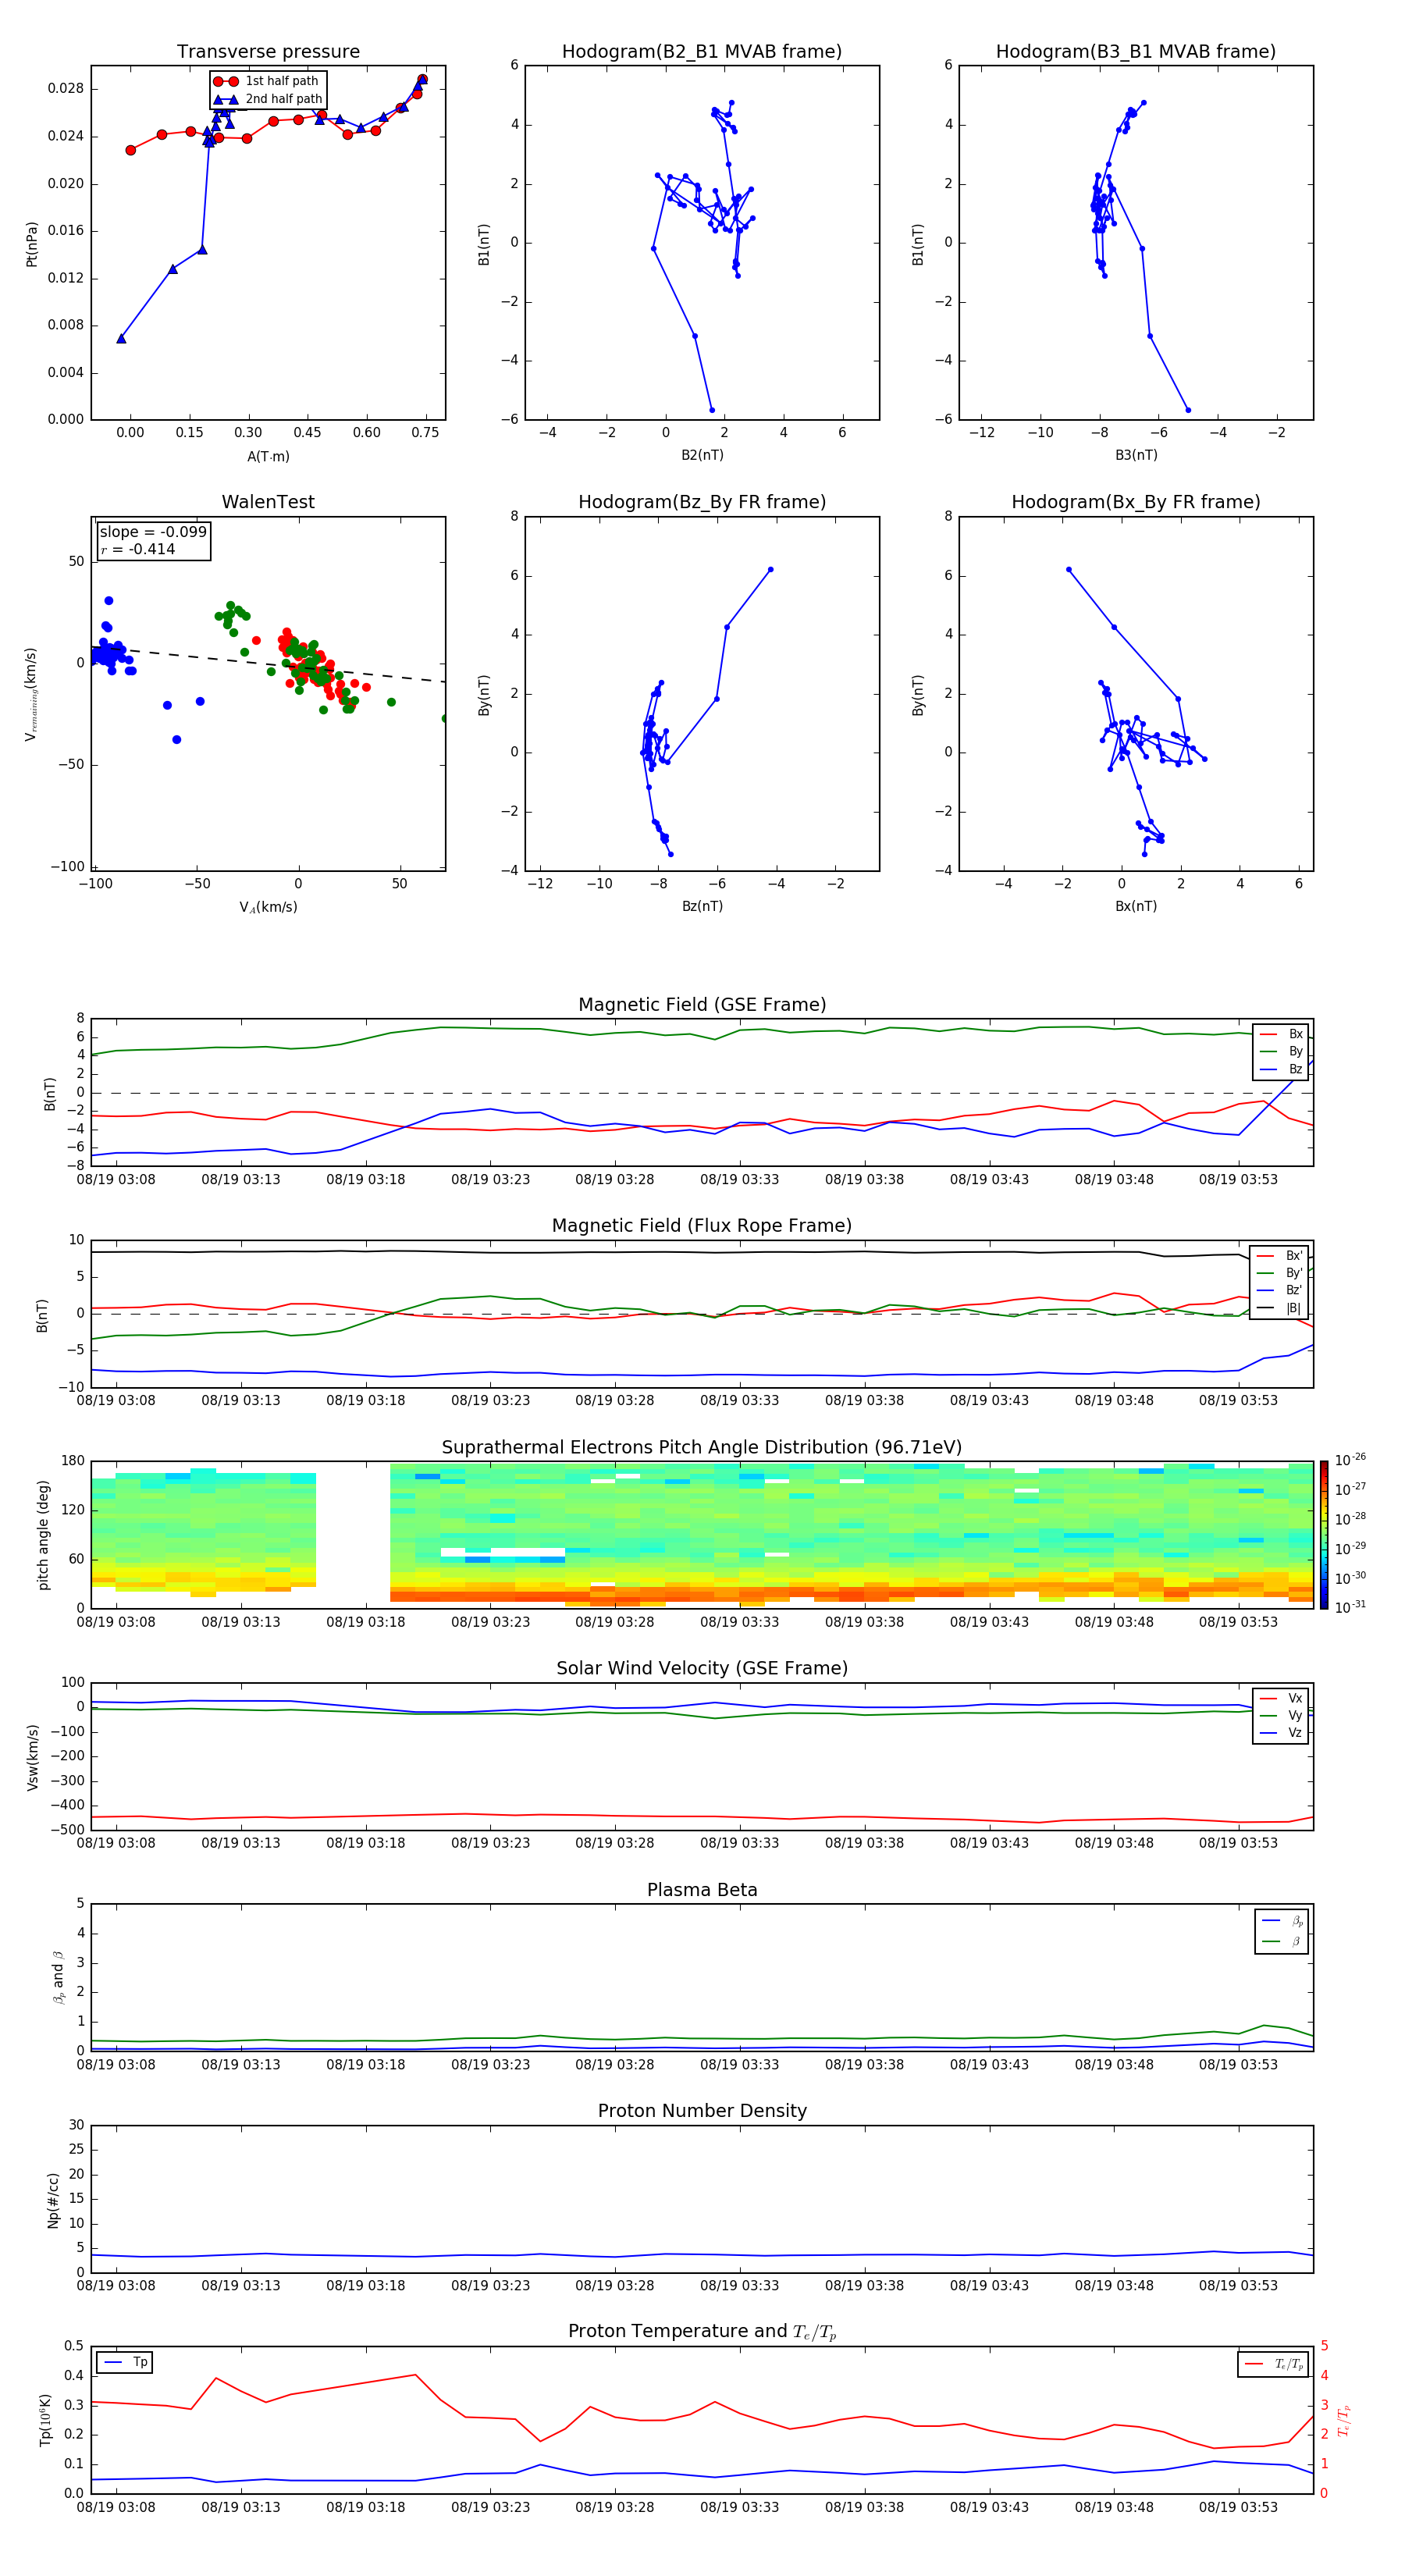Click the red "Bx" entry in GSE legend
Viewport: 1405px width, 2576px height.
[x=1282, y=1035]
